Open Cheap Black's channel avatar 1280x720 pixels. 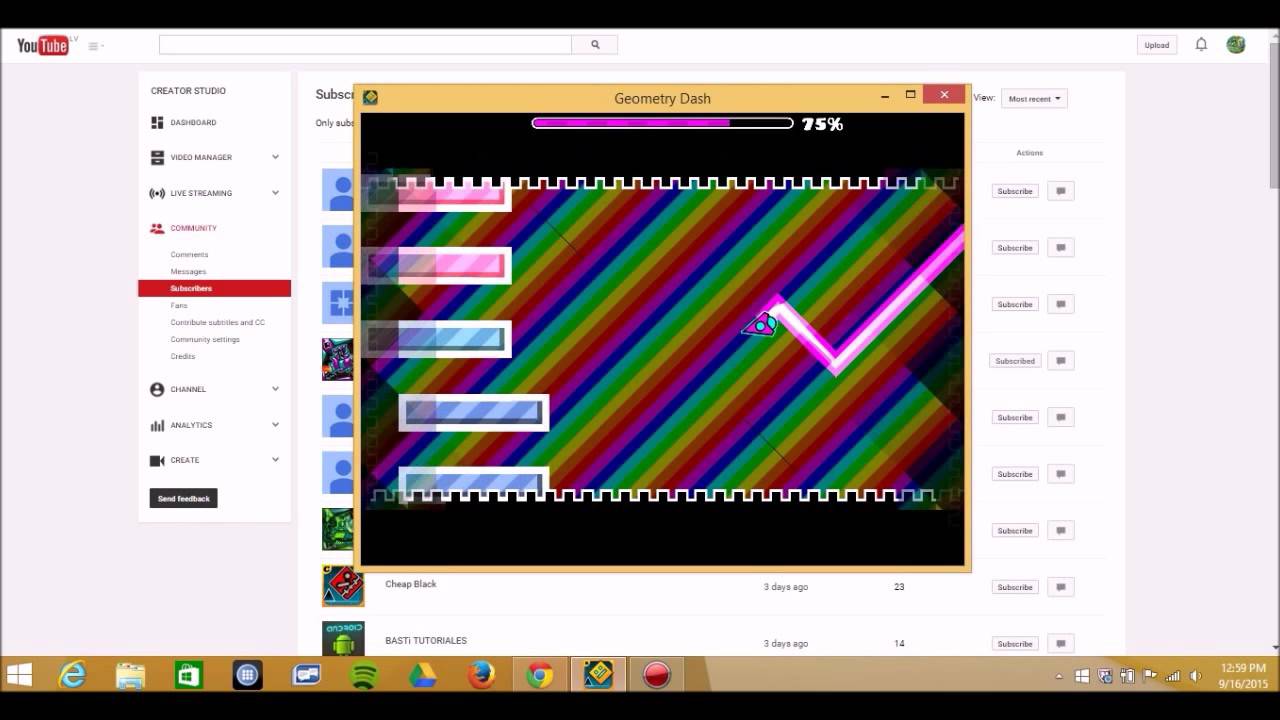pos(343,586)
